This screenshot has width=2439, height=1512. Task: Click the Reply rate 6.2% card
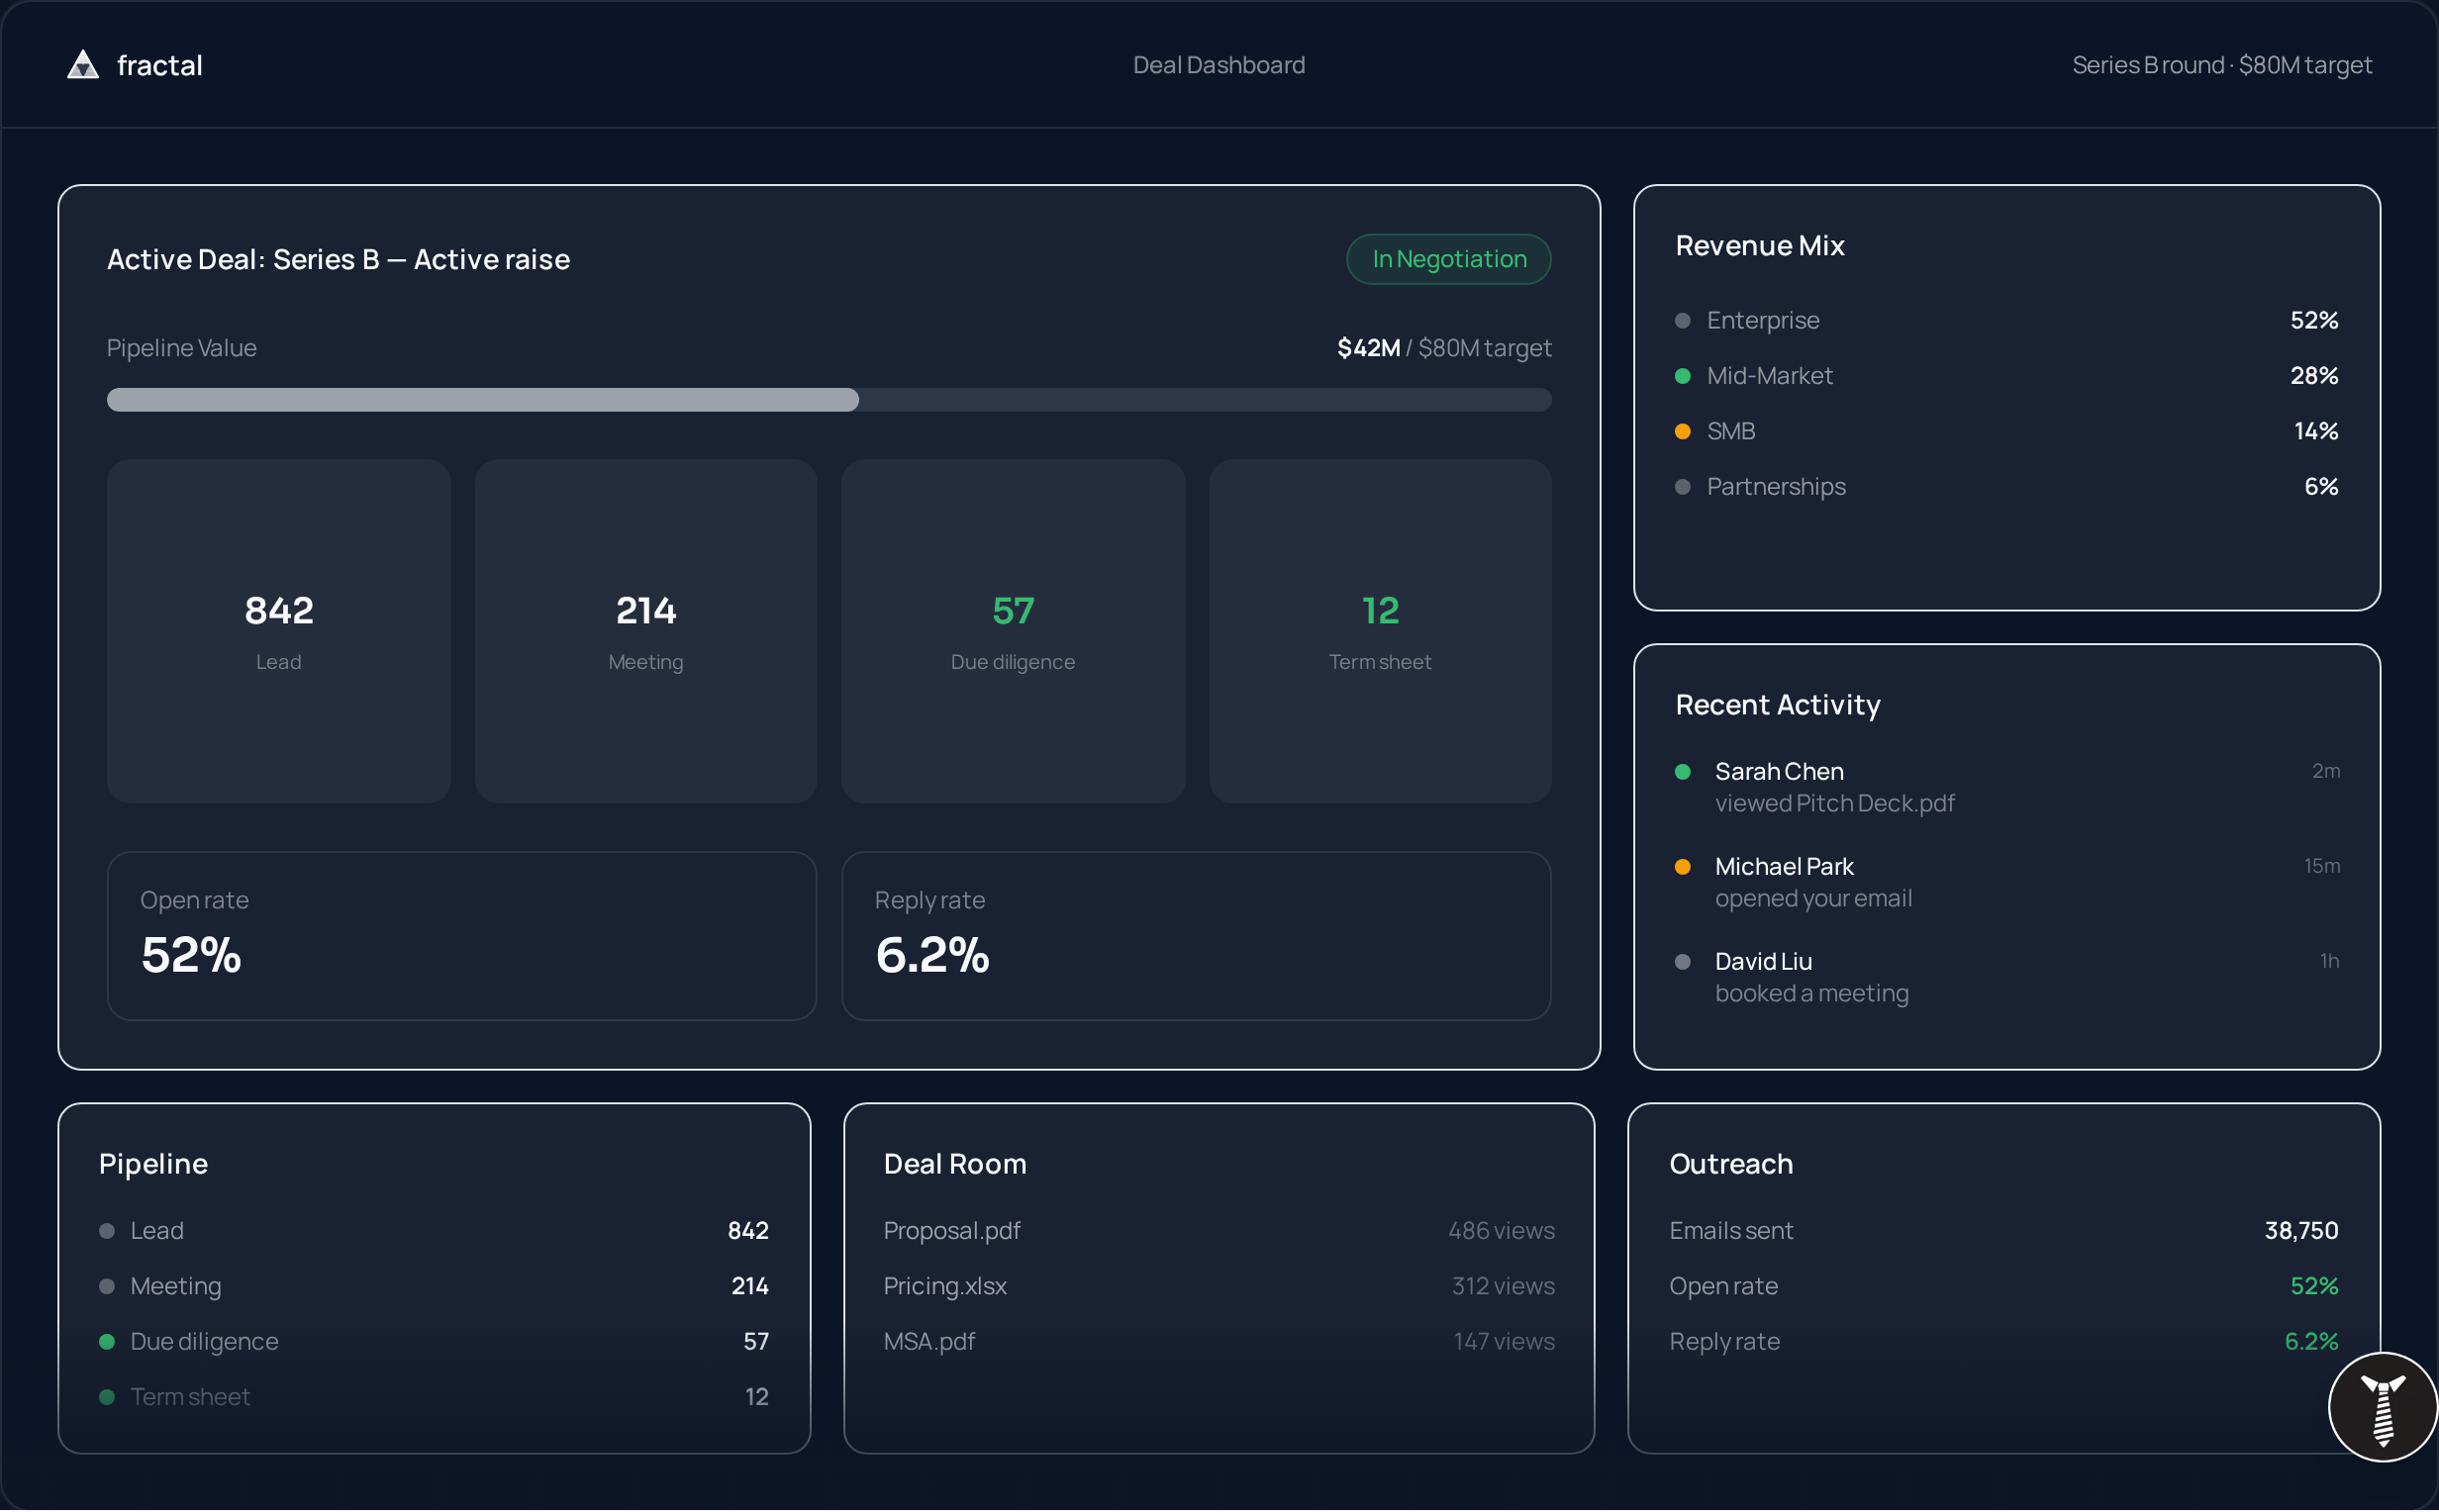tap(1196, 938)
